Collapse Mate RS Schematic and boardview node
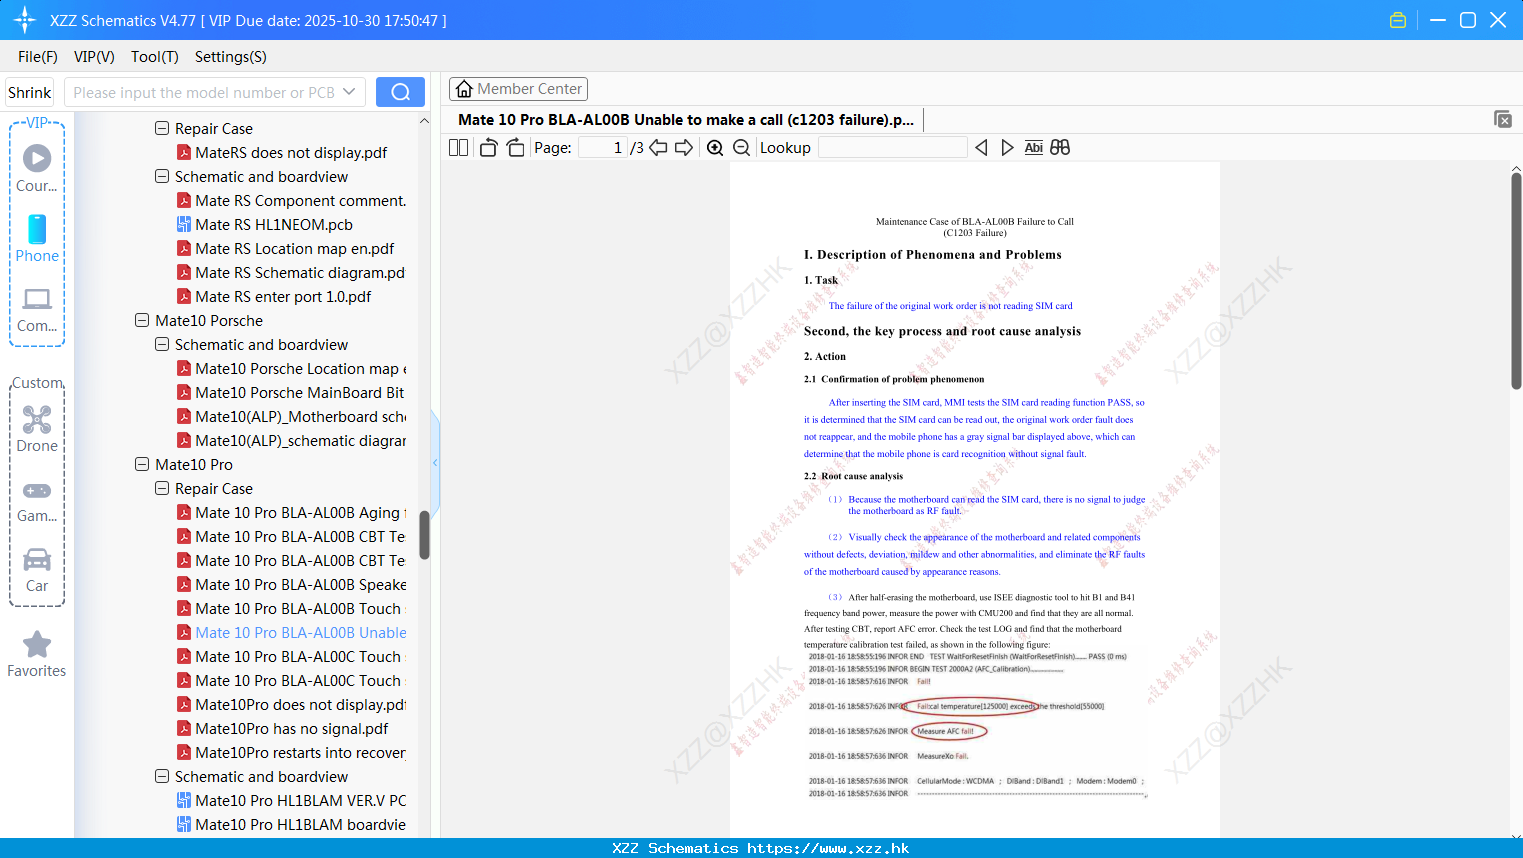Viewport: 1523px width, 858px height. coord(162,176)
